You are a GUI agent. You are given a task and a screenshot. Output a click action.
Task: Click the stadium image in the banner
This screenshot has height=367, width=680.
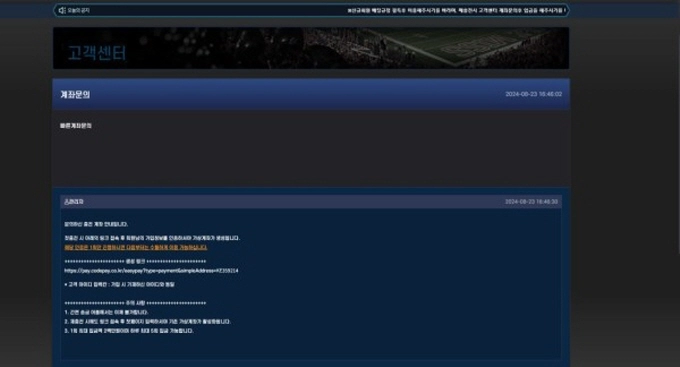coord(434,48)
